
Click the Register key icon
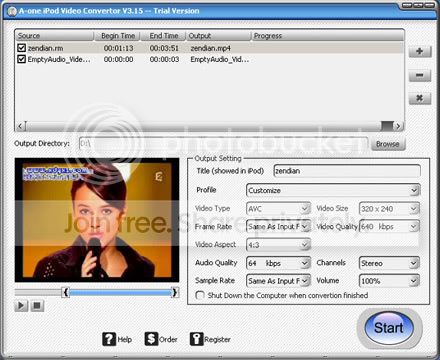[196, 339]
